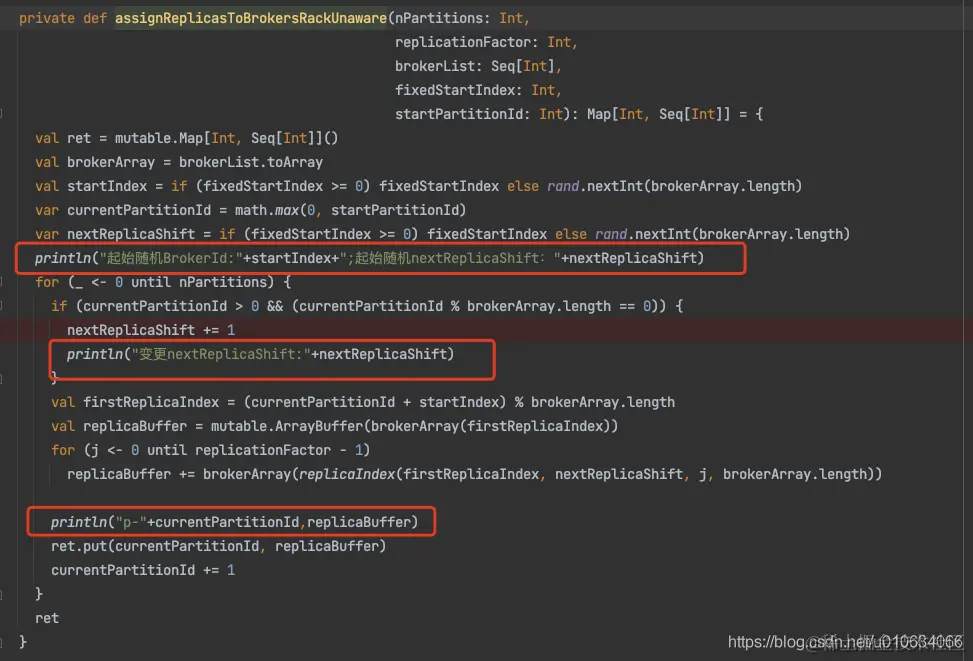Screen dimensions: 973x661
Task: Click 'val firstReplicaIndex' declaration
Action: 135,402
